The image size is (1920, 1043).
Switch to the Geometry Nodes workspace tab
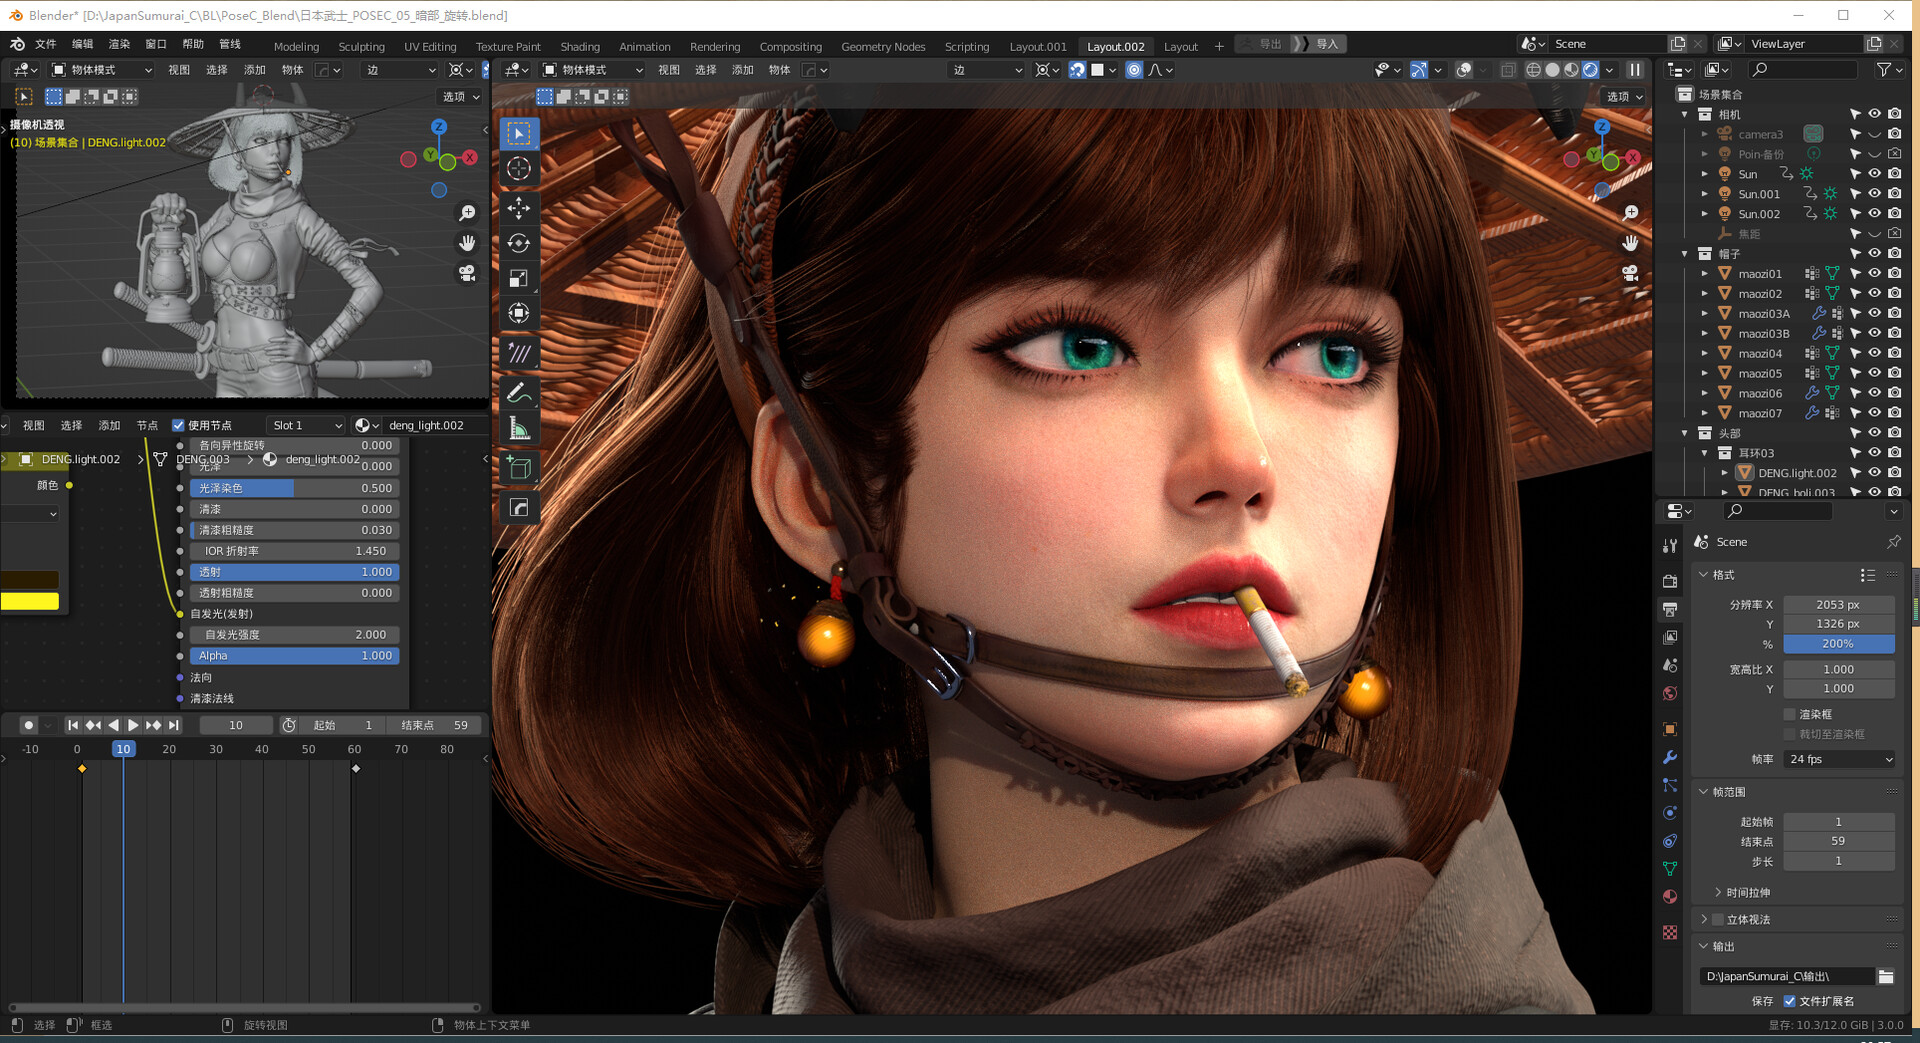pos(883,46)
